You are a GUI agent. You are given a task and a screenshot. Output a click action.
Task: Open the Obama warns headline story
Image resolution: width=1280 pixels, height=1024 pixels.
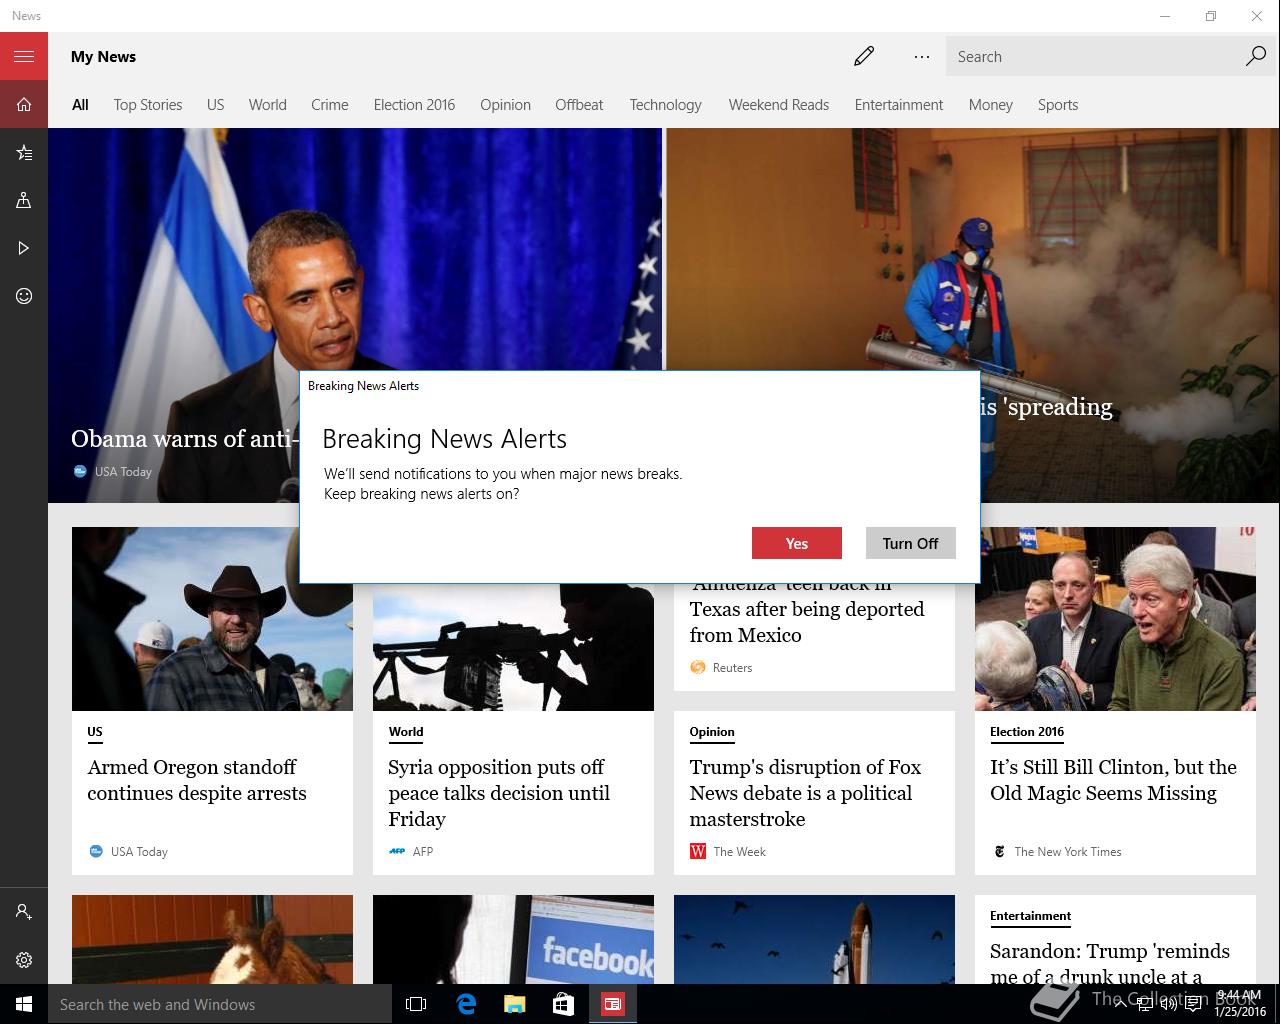pyautogui.click(x=185, y=438)
